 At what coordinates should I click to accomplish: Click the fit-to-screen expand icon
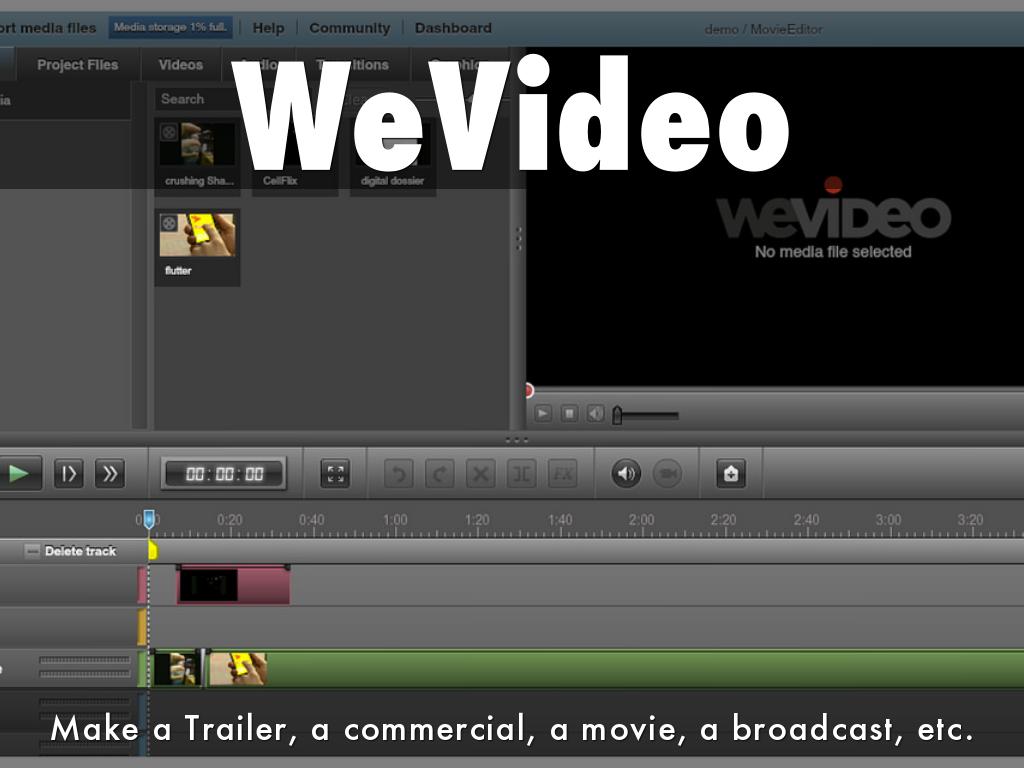335,473
